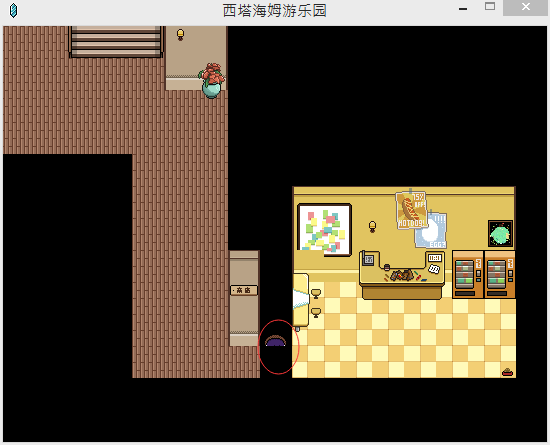
Task: Click the purple half-dome object by the doorway
Action: coord(275,341)
